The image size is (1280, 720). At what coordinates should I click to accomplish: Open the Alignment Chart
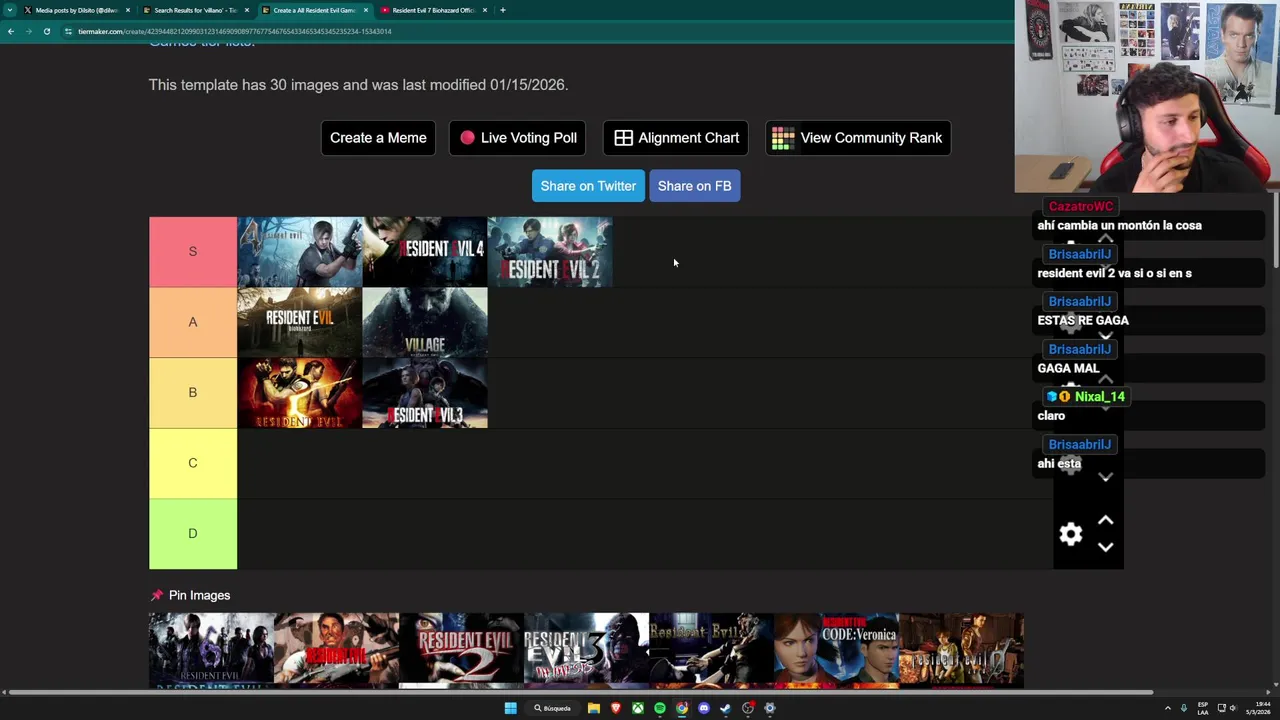[x=676, y=138]
